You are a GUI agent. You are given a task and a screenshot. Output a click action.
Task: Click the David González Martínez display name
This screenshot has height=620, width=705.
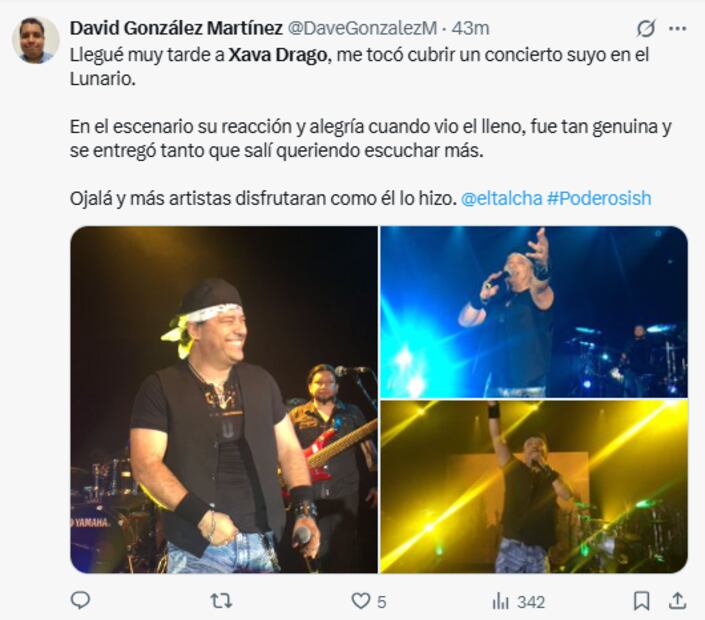(x=176, y=28)
